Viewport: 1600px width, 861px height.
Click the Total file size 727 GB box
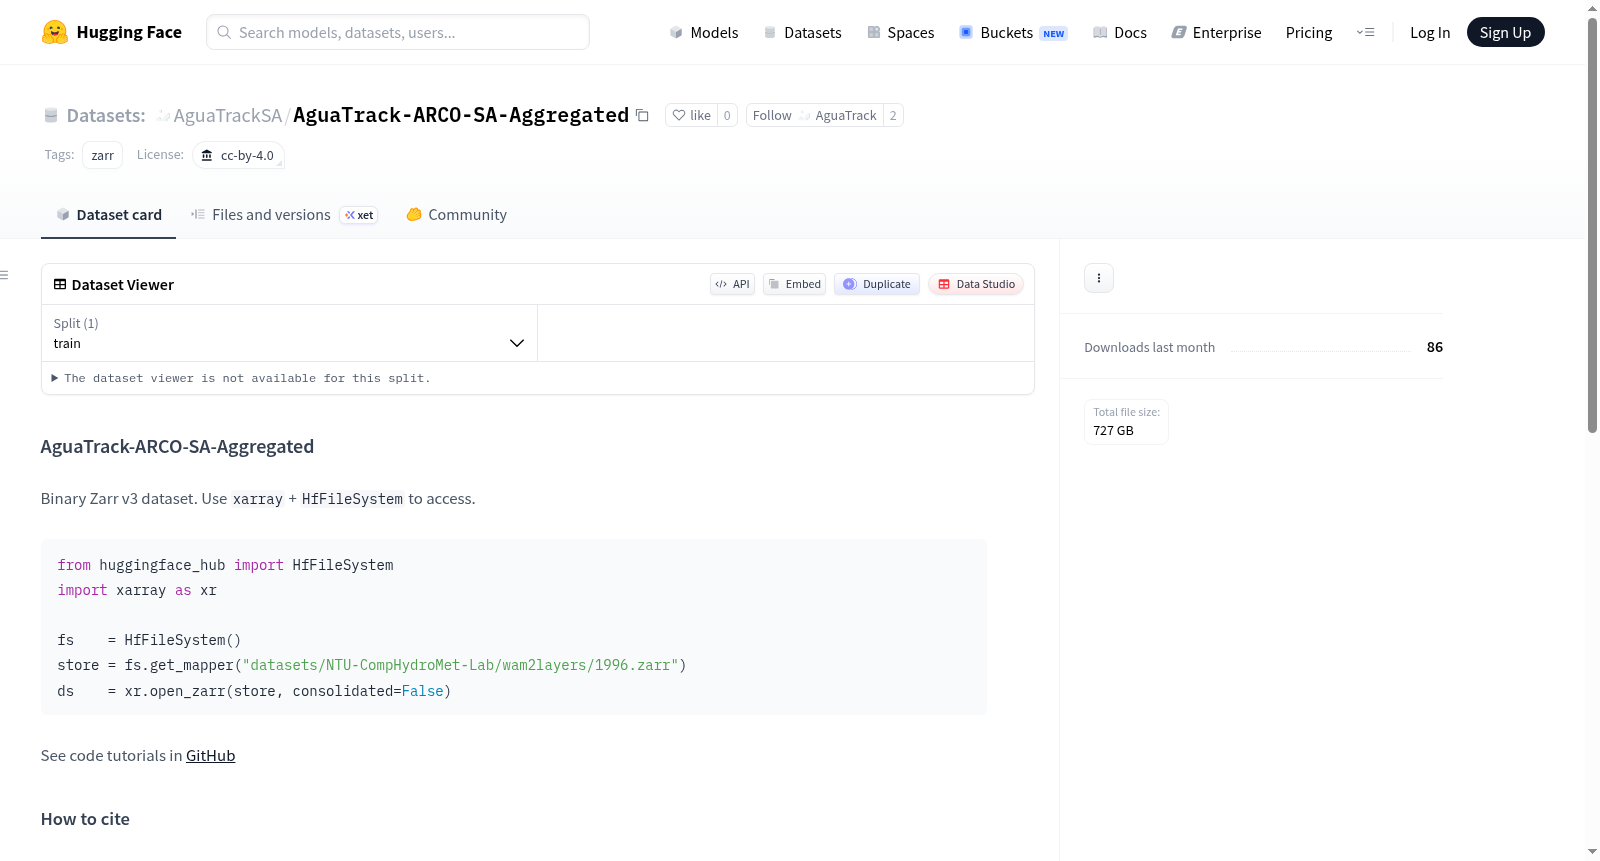1126,422
